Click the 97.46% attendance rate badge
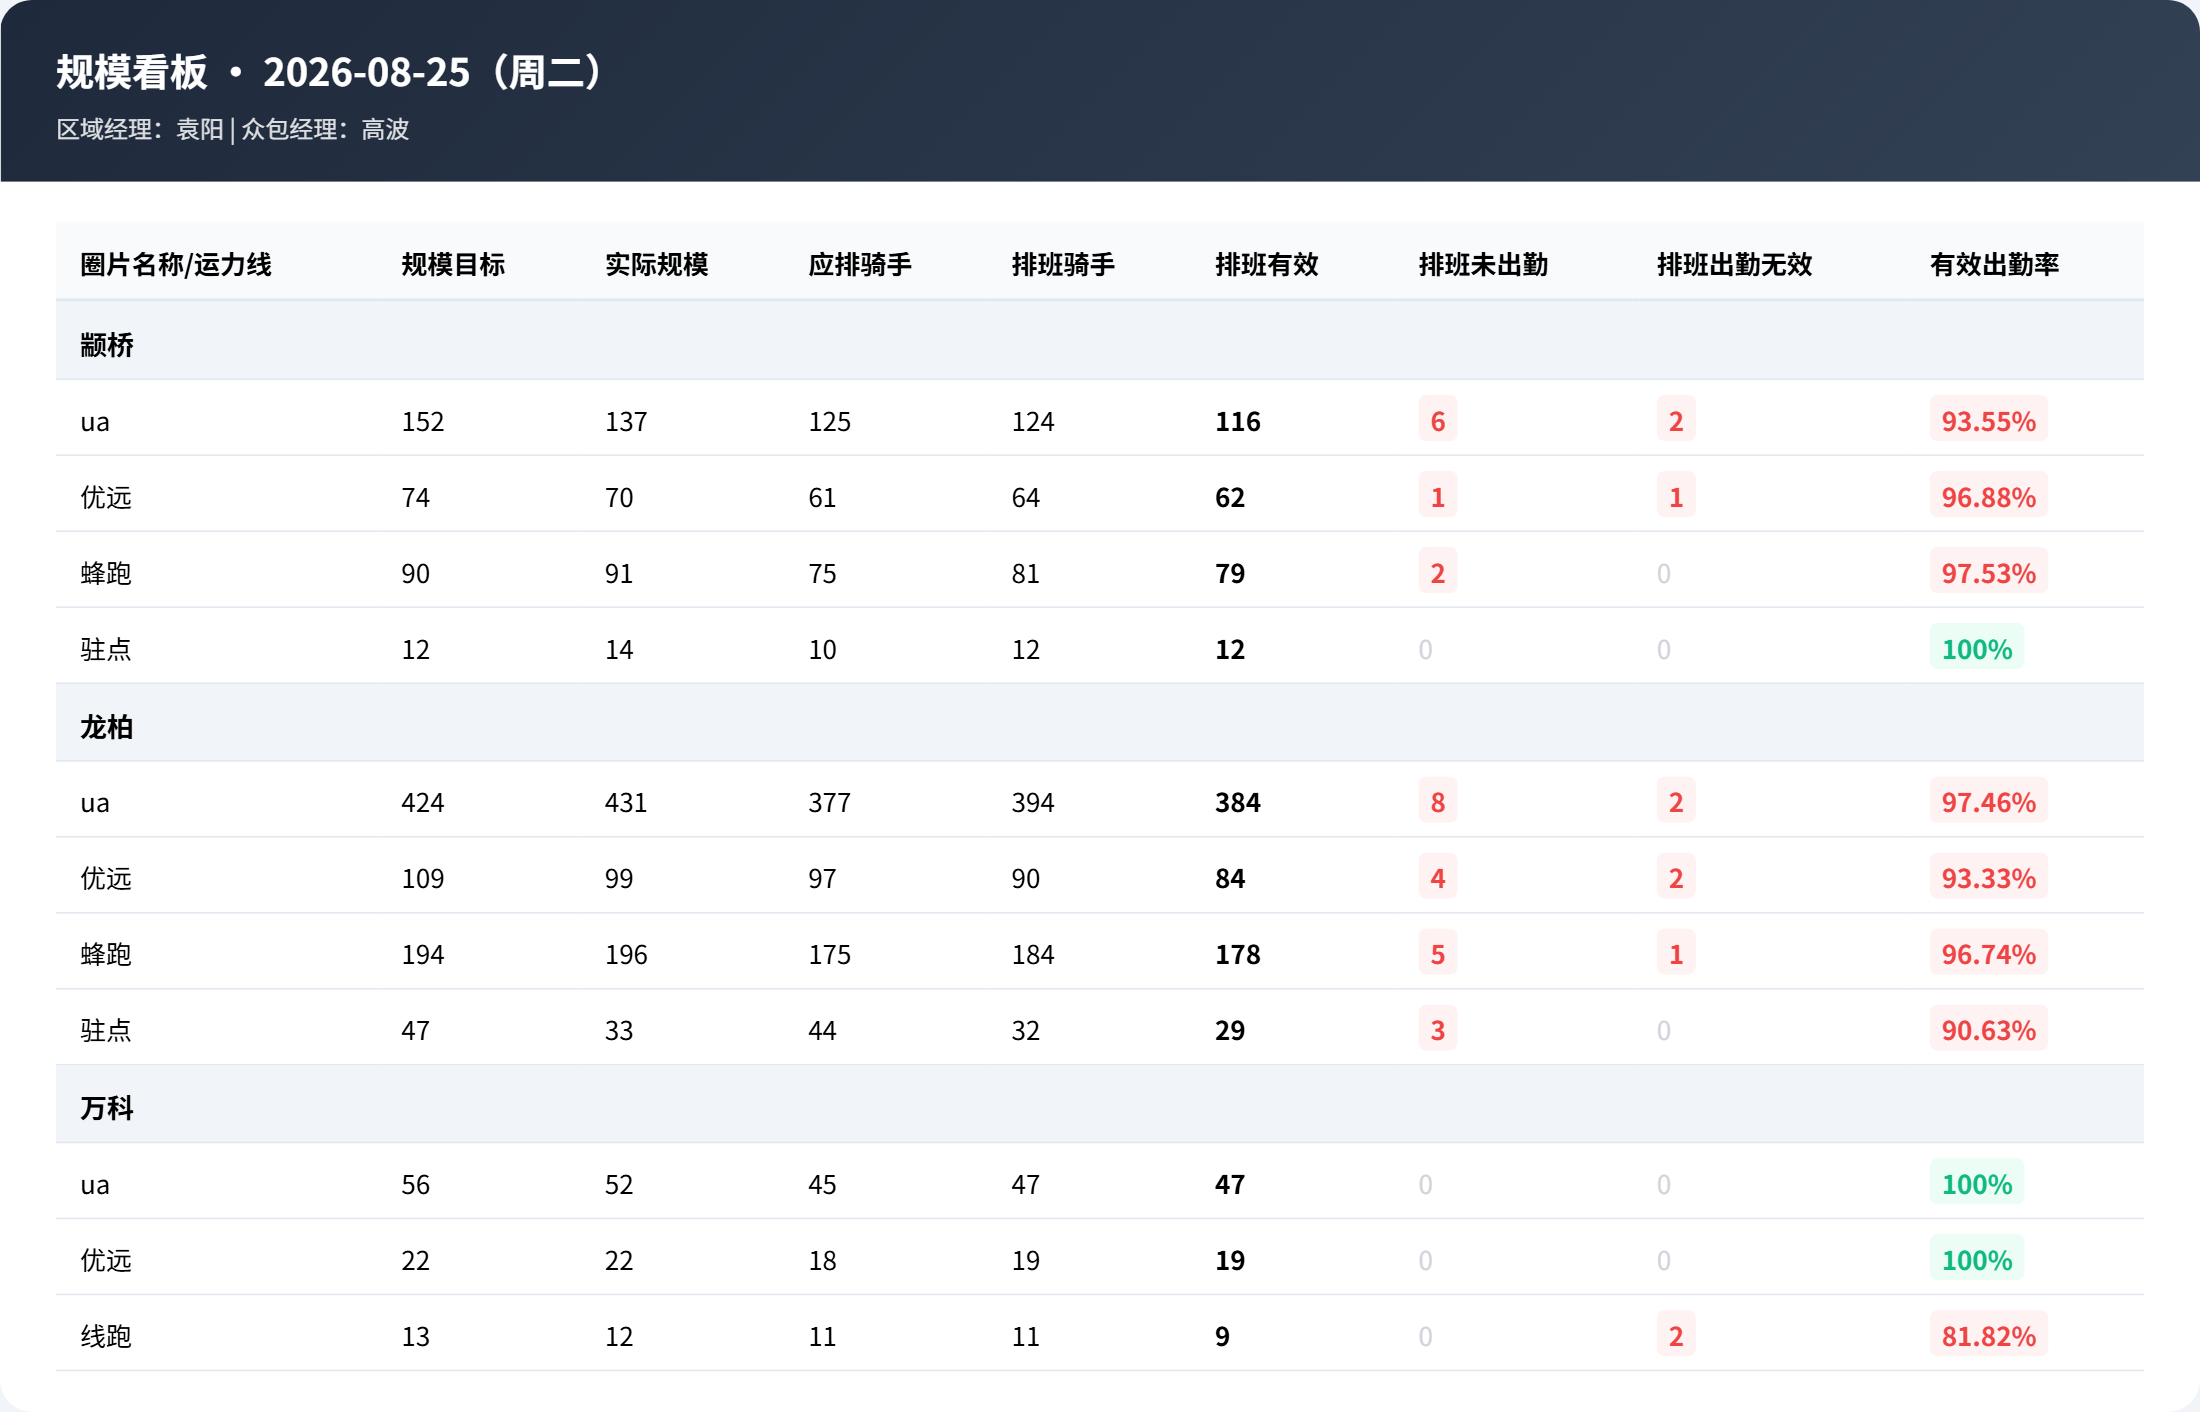This screenshot has height=1412, width=2200. coord(1988,800)
